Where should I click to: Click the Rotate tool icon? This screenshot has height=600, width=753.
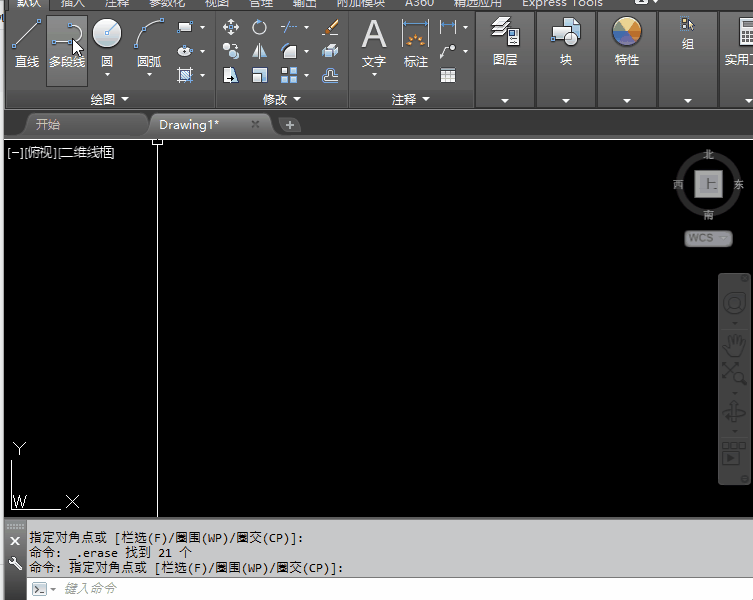260,27
